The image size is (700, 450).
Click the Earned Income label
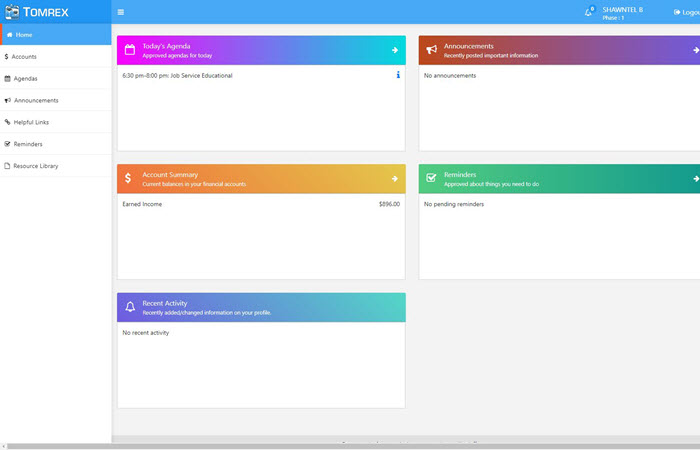tap(142, 204)
